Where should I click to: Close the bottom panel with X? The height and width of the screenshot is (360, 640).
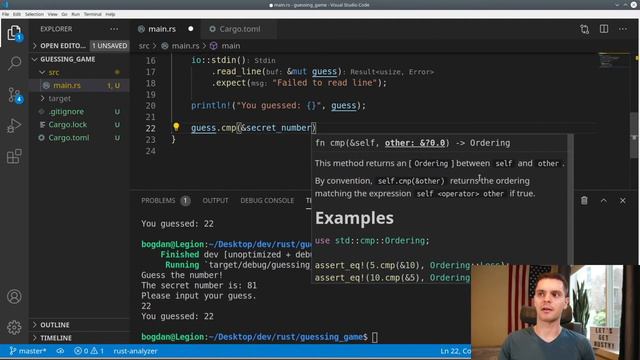click(622, 200)
